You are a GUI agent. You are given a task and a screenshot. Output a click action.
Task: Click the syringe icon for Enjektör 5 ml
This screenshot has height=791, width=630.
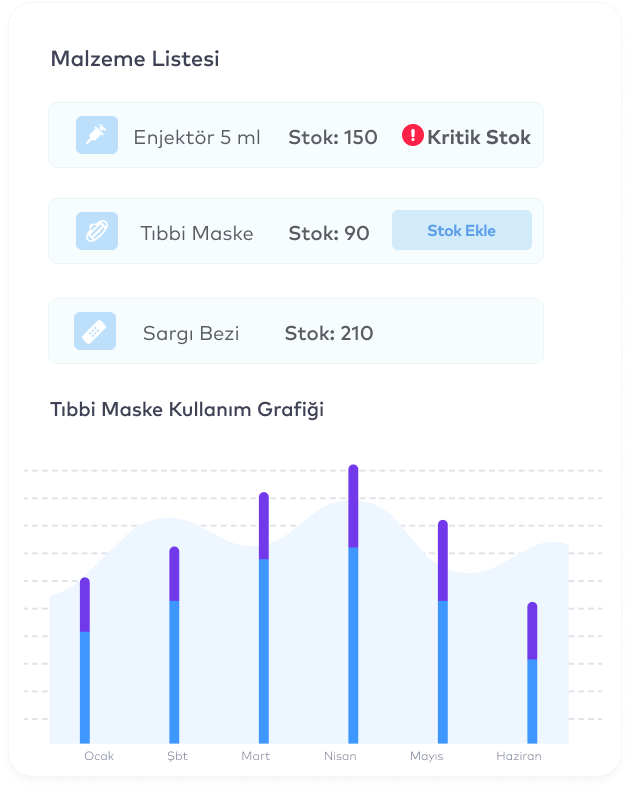[x=97, y=136]
